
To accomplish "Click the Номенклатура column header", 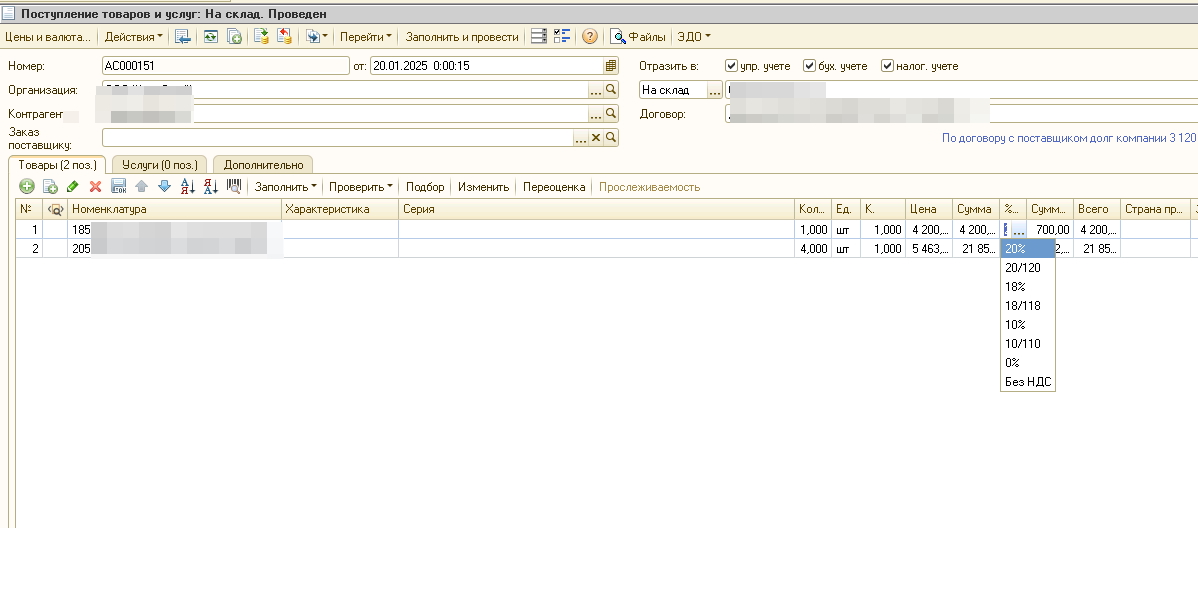I will (x=175, y=209).
